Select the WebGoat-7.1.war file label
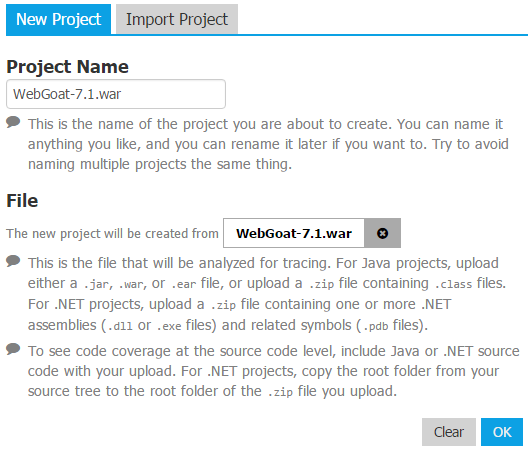The height and width of the screenshot is (451, 528). 294,233
